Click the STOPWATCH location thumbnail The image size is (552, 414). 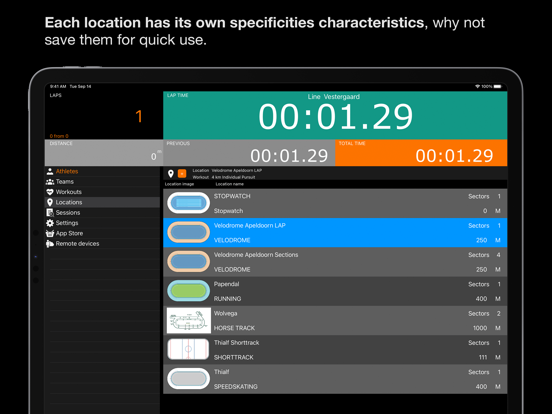pos(189,203)
